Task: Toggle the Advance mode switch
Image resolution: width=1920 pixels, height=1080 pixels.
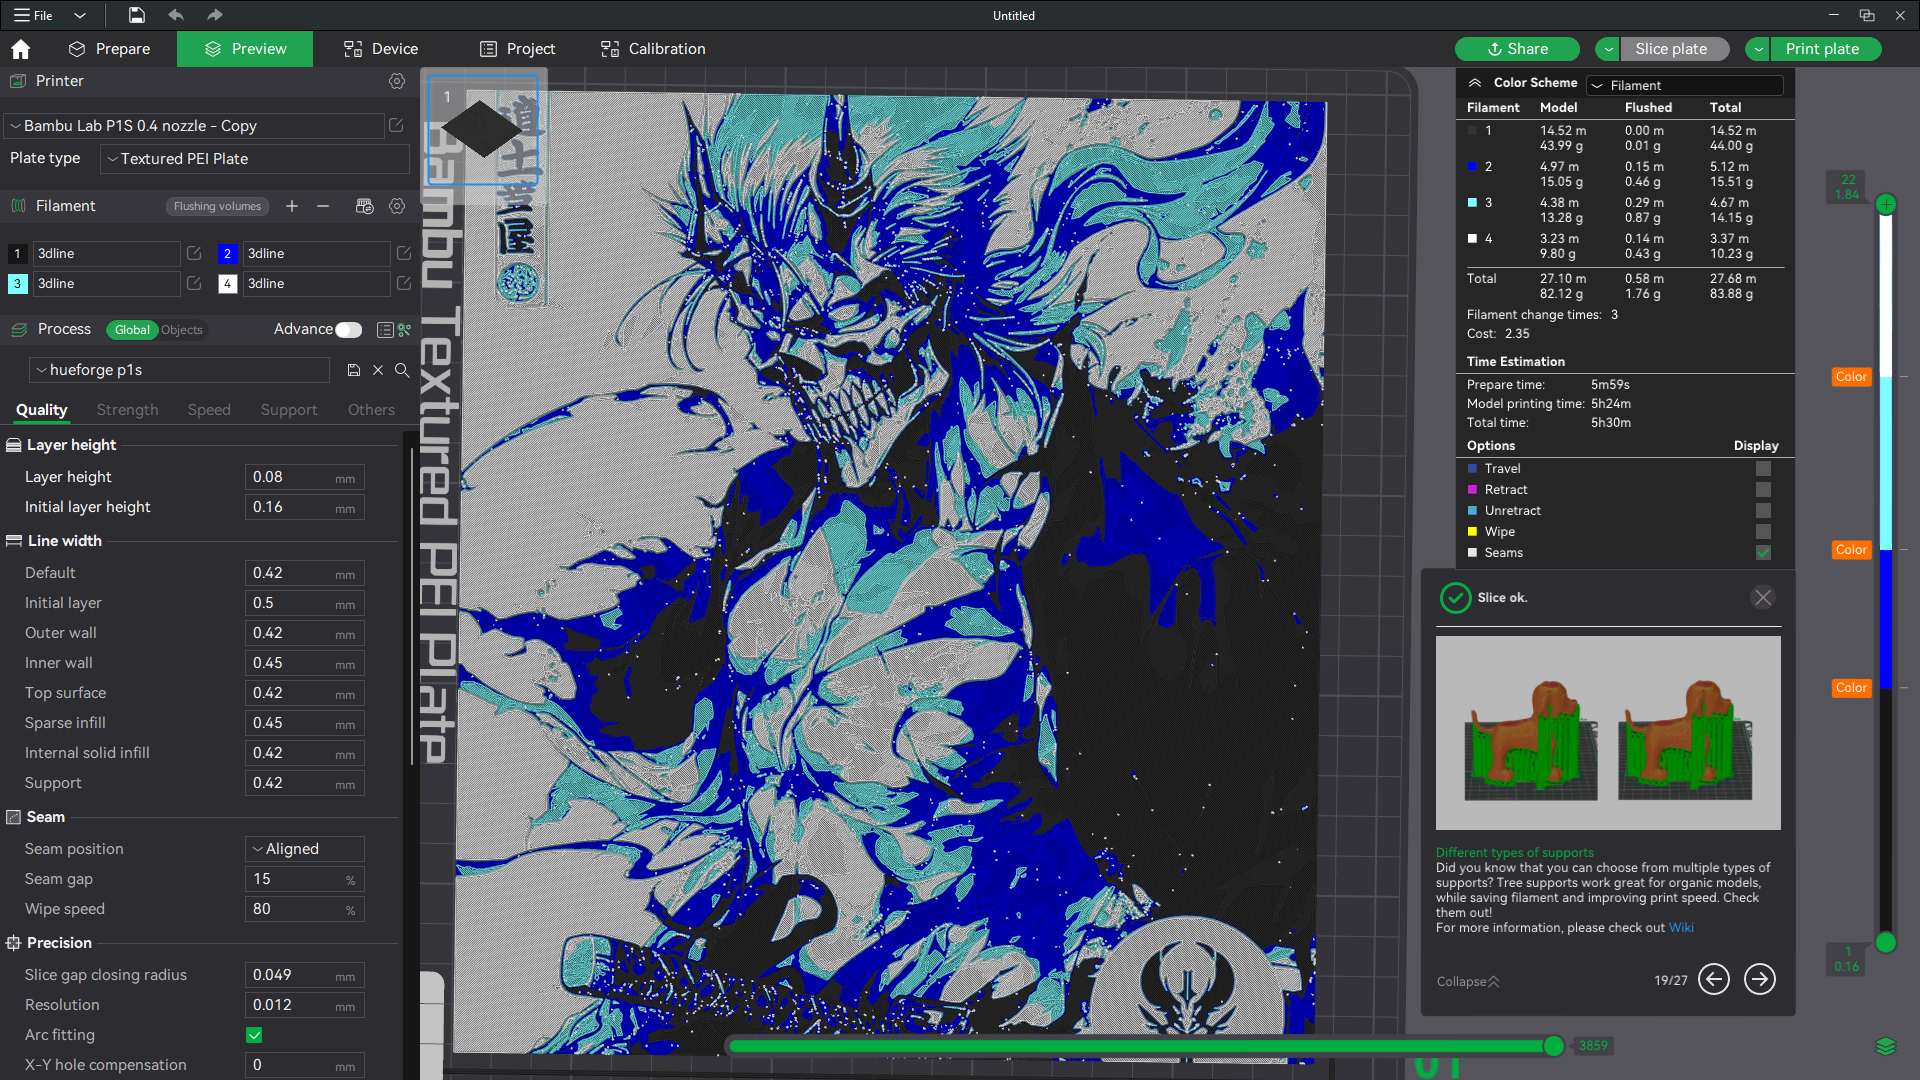Action: pyautogui.click(x=348, y=329)
